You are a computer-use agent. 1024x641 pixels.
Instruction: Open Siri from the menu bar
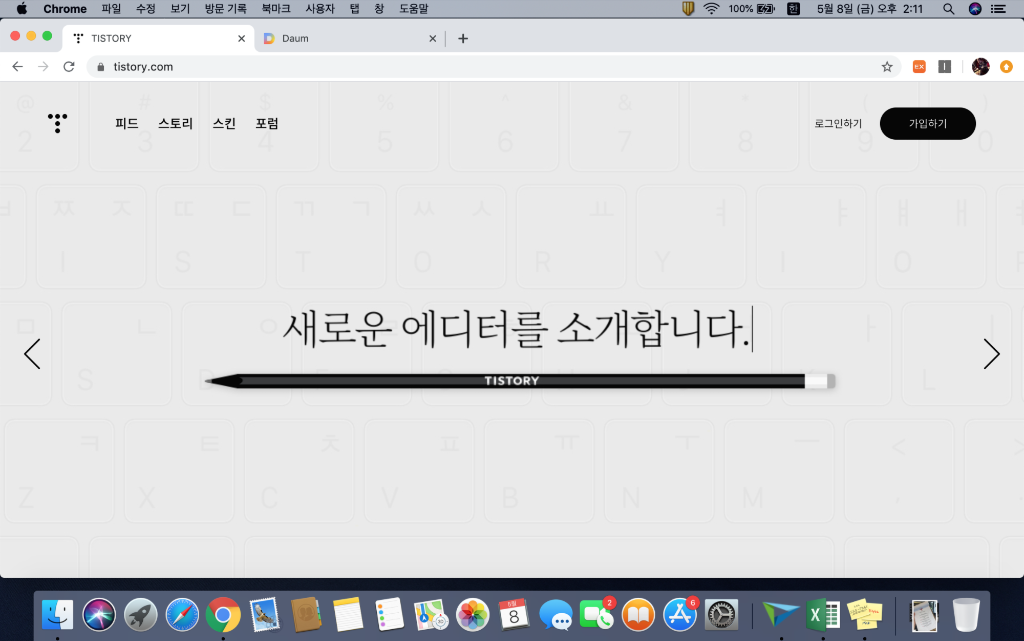(x=975, y=8)
